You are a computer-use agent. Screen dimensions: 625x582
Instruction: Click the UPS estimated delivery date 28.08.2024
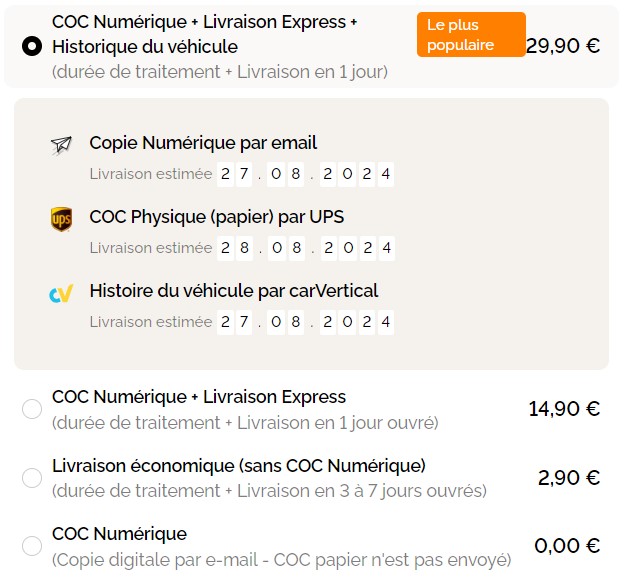306,248
